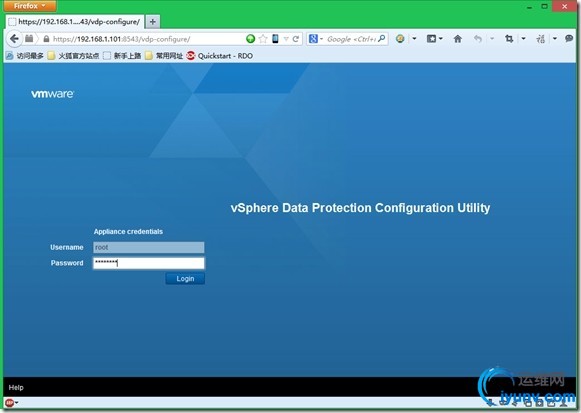
Task: Click the mobile phone icon in address bar
Action: [x=275, y=39]
